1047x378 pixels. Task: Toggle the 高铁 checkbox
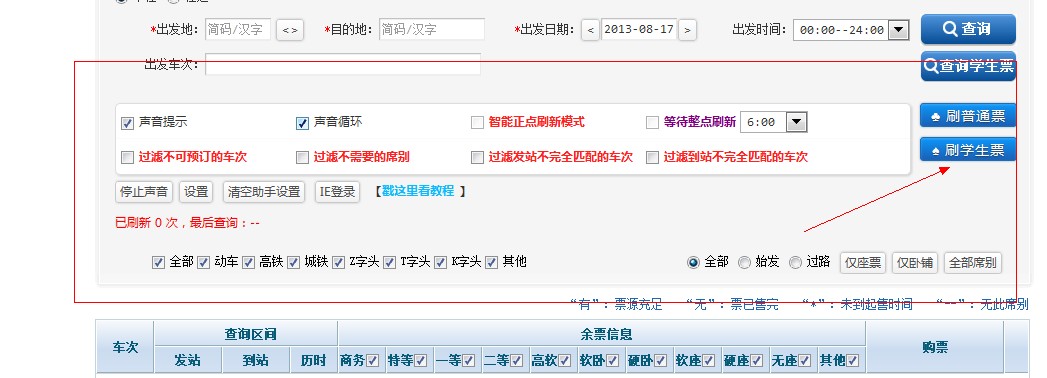[x=248, y=262]
